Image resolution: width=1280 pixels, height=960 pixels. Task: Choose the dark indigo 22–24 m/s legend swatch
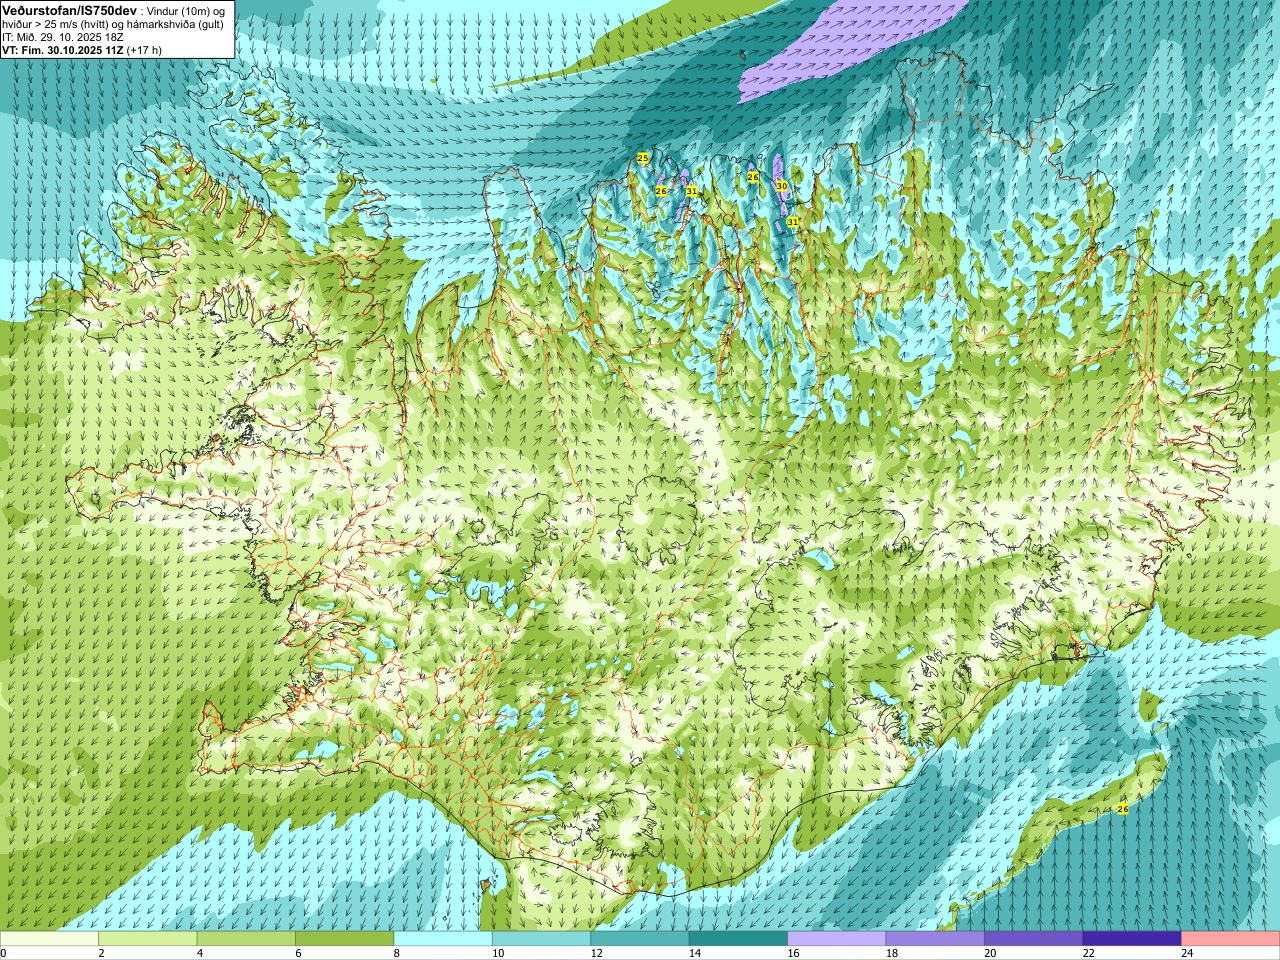click(x=1132, y=939)
